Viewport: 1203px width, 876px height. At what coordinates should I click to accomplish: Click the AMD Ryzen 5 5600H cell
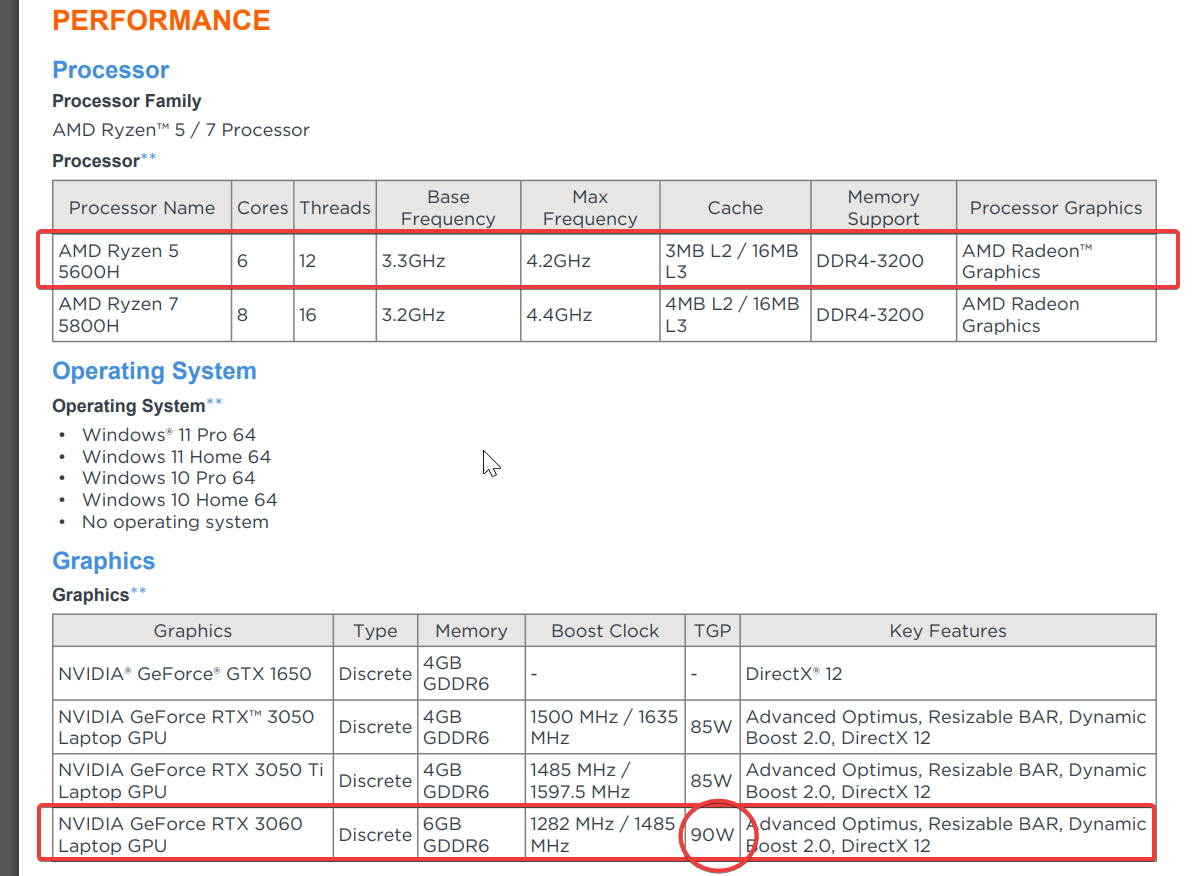119,261
